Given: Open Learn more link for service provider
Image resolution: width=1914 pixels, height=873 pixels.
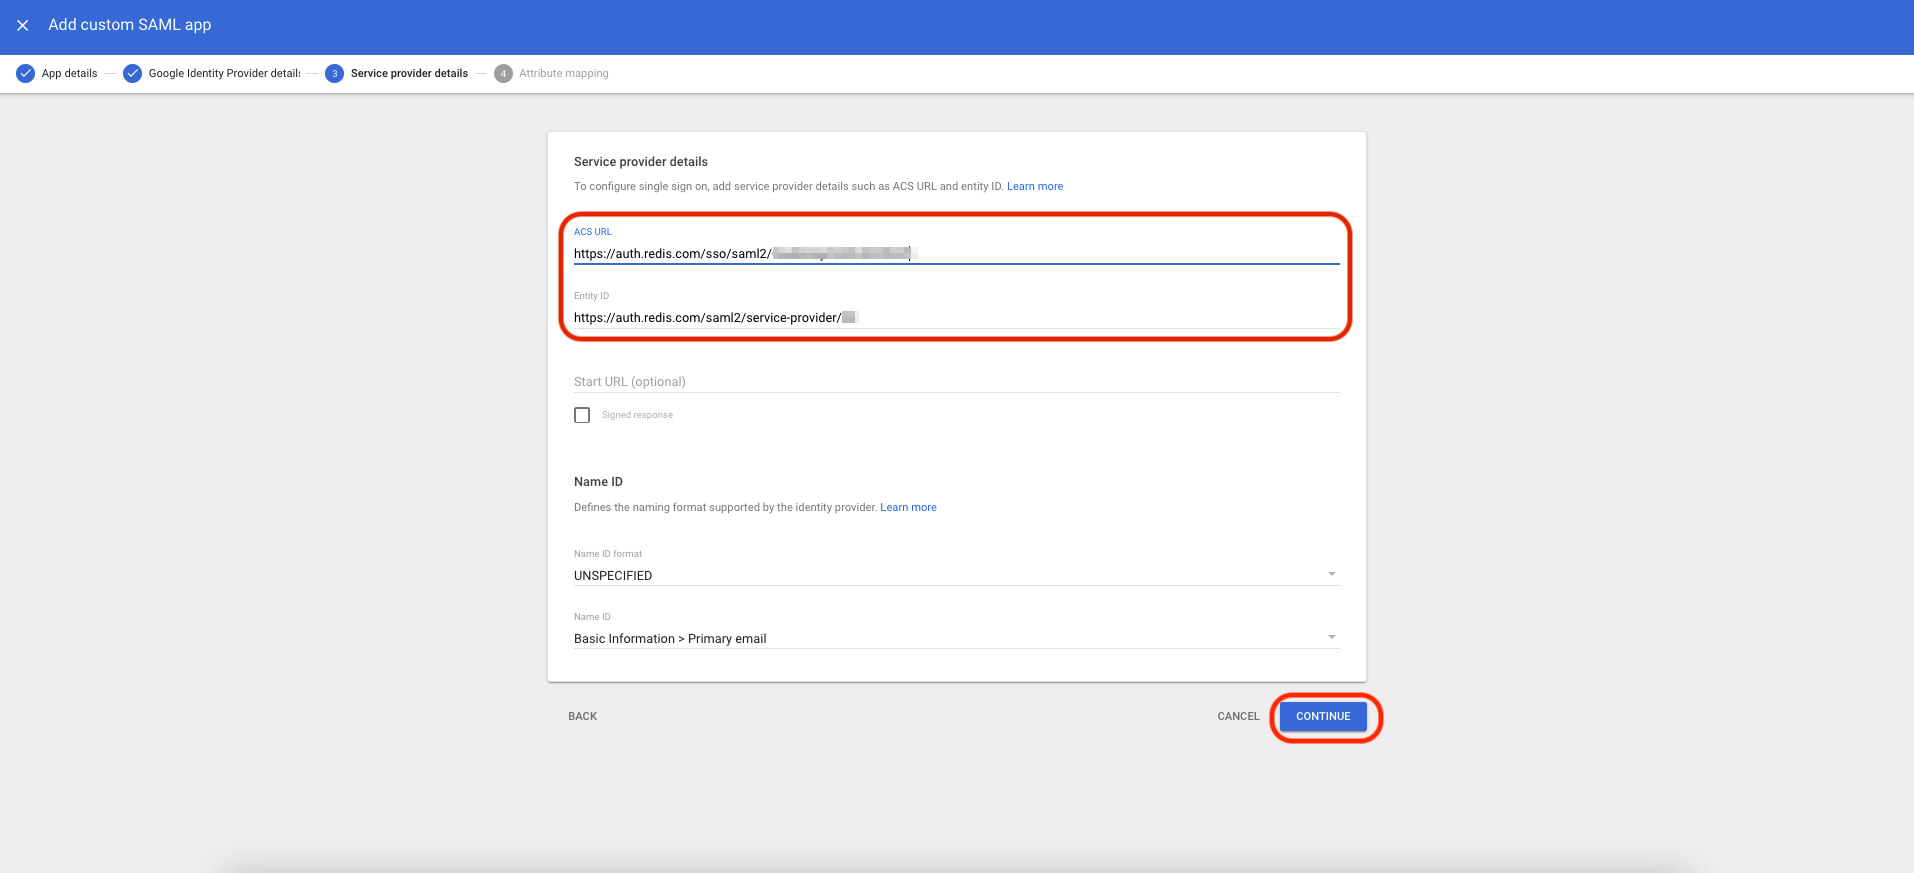Looking at the screenshot, I should click(x=1035, y=186).
